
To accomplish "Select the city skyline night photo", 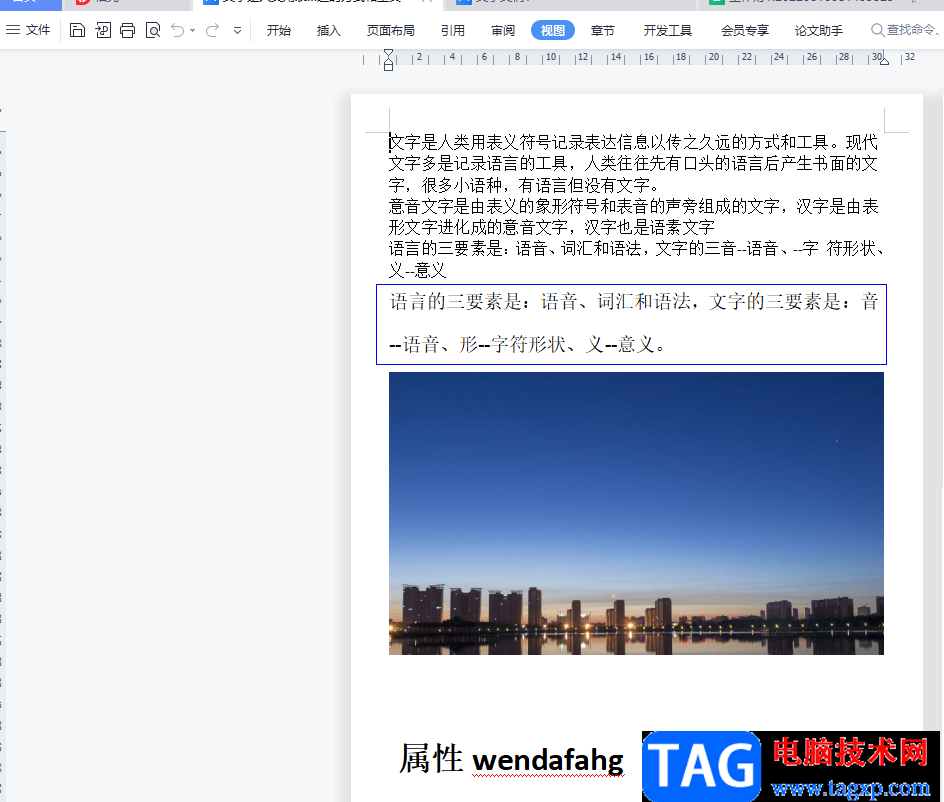I will click(x=636, y=513).
